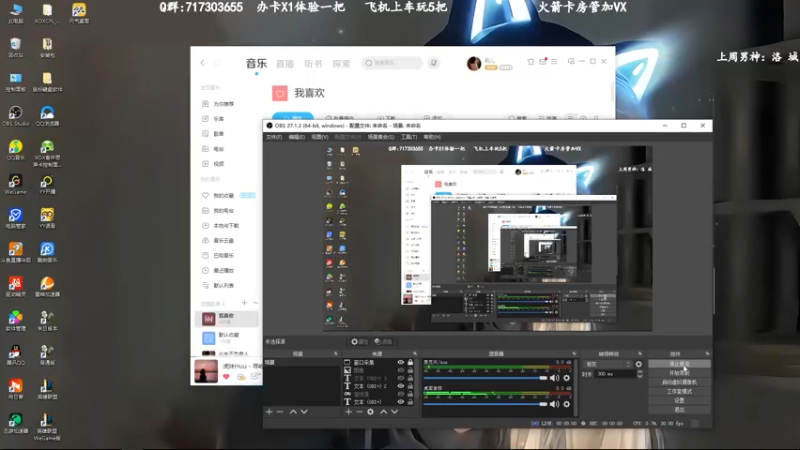Toggle visibility of 图像 source

pos(401,370)
